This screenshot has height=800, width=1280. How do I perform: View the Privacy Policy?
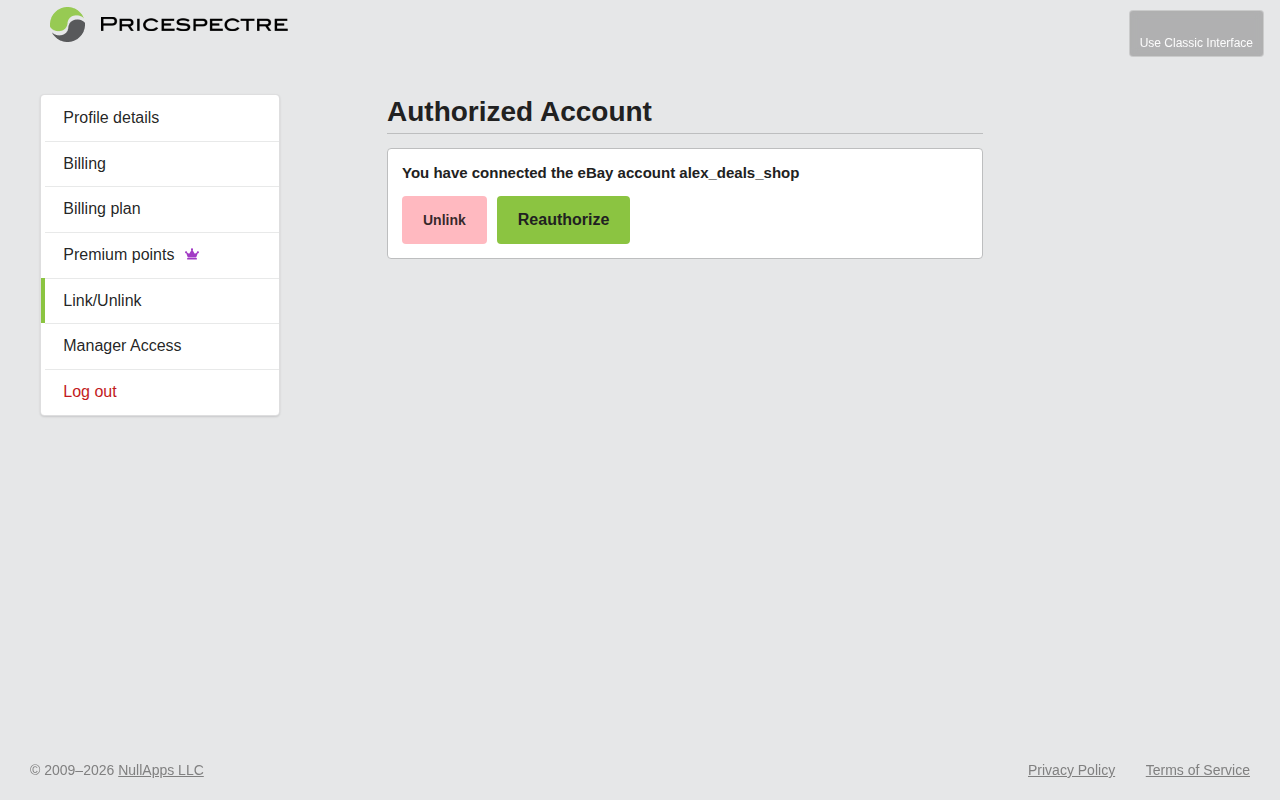coord(1071,770)
